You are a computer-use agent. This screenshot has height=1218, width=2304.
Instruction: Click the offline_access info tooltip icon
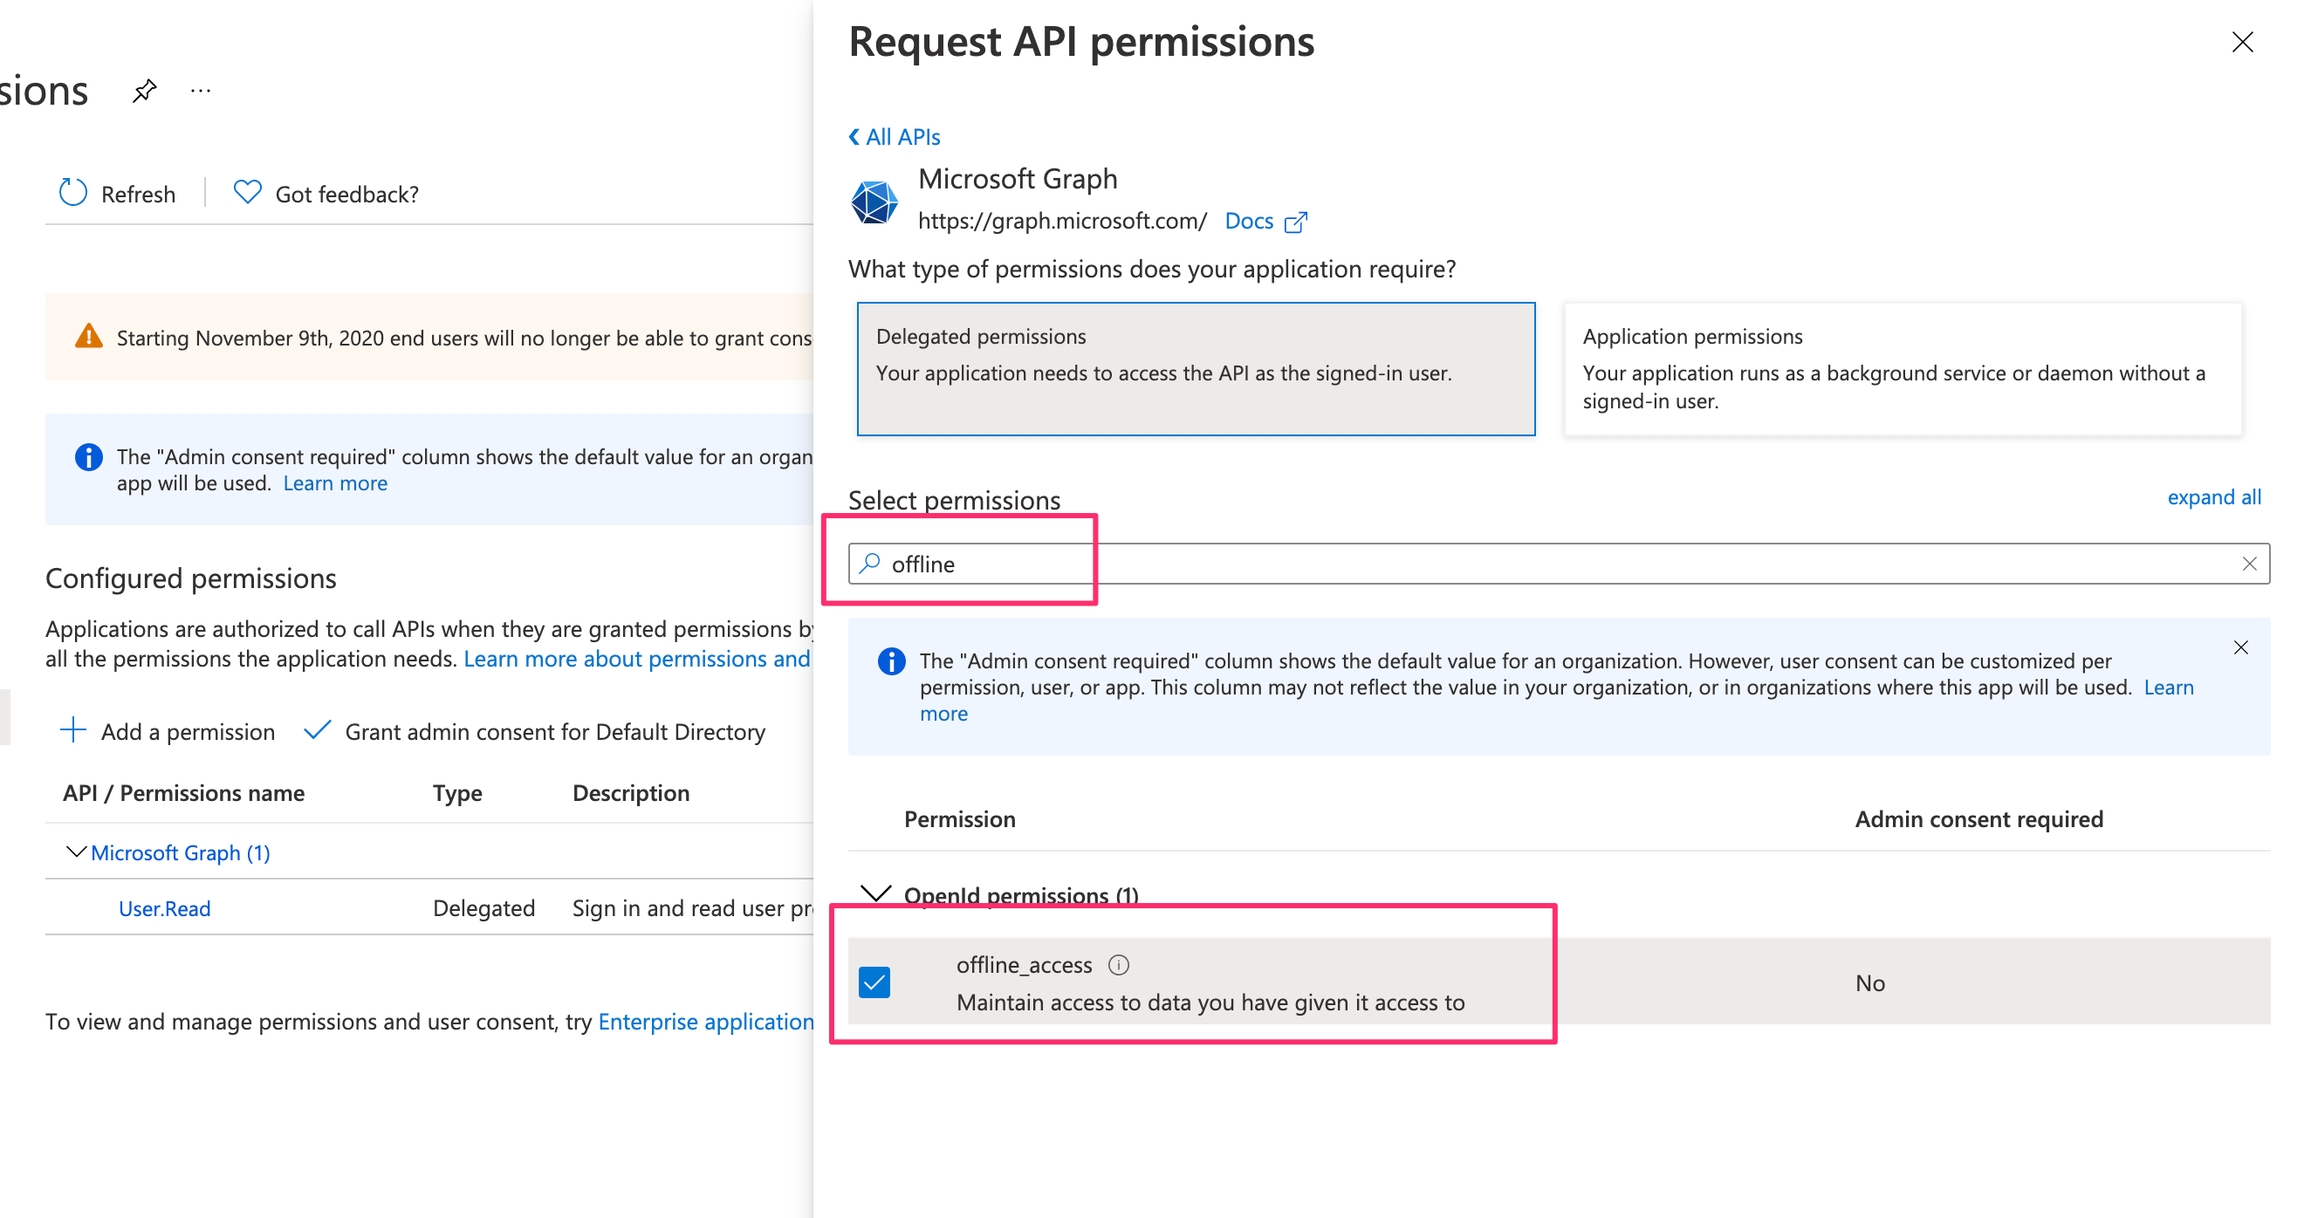tap(1119, 965)
